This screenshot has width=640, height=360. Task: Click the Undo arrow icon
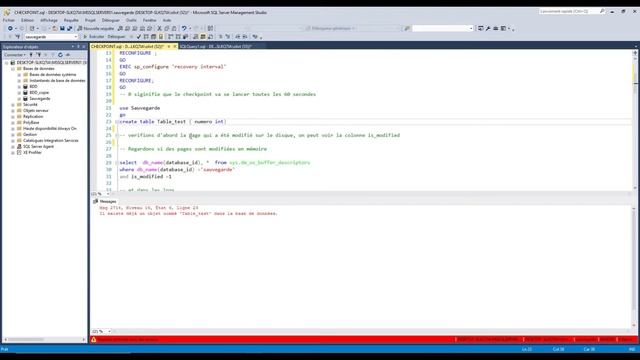pyautogui.click(x=184, y=29)
